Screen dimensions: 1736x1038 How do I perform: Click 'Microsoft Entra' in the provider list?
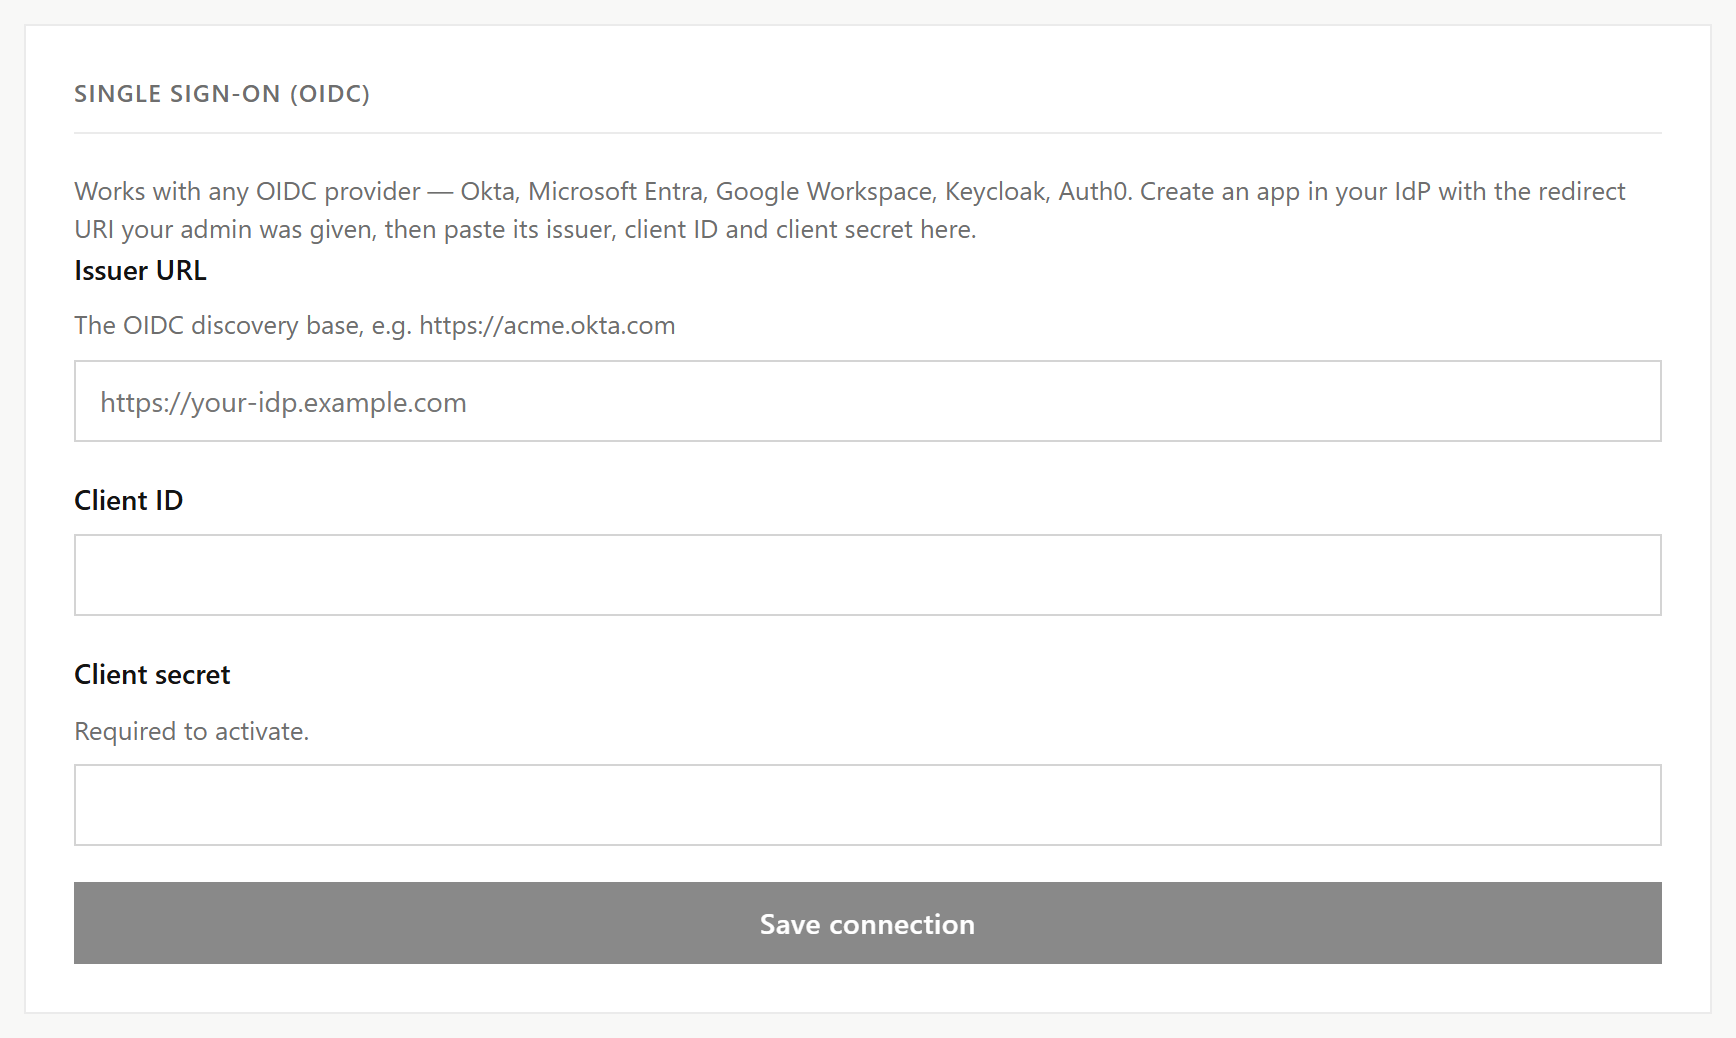click(x=616, y=191)
